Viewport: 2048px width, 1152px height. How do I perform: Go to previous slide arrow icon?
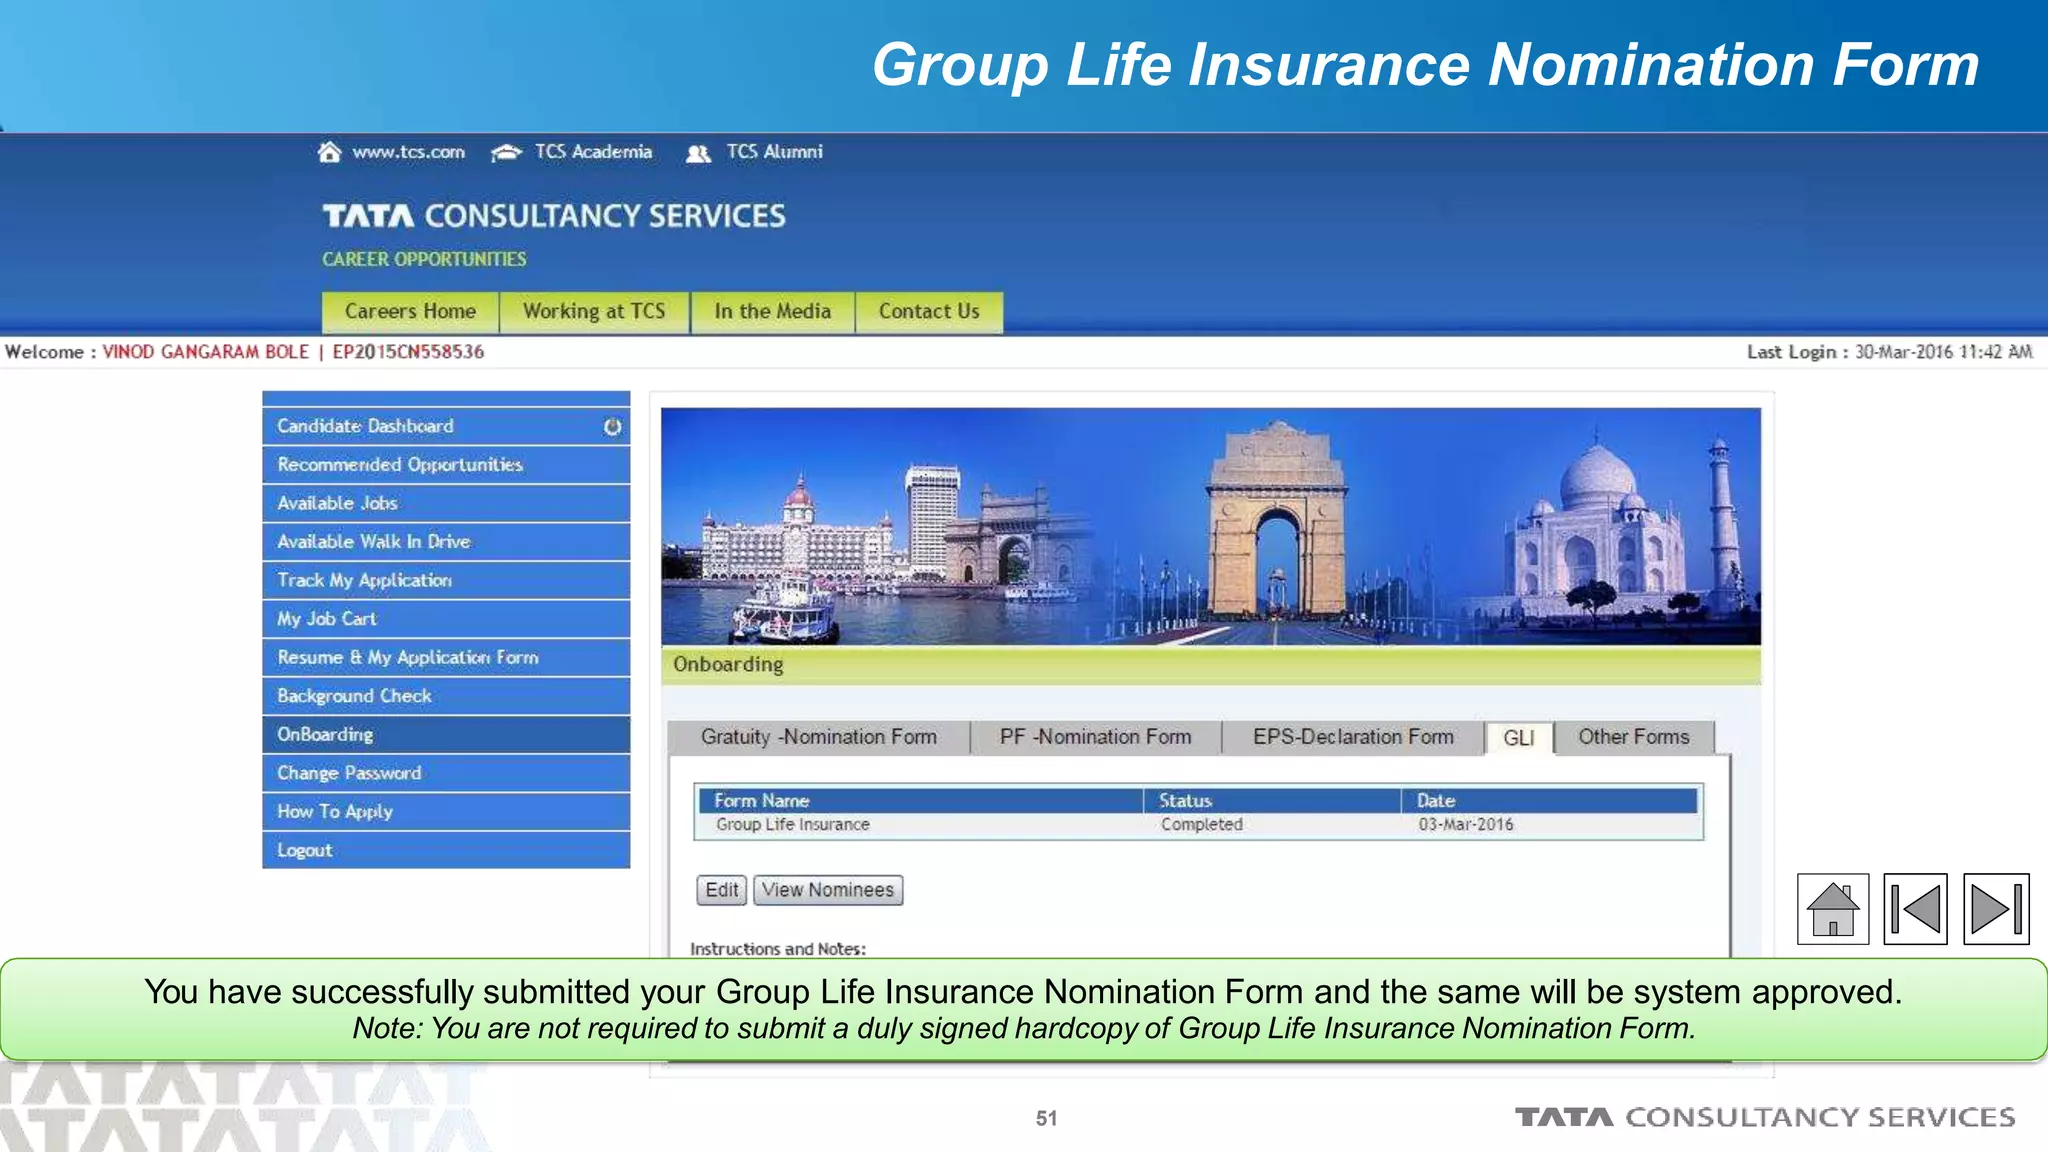coord(1915,909)
